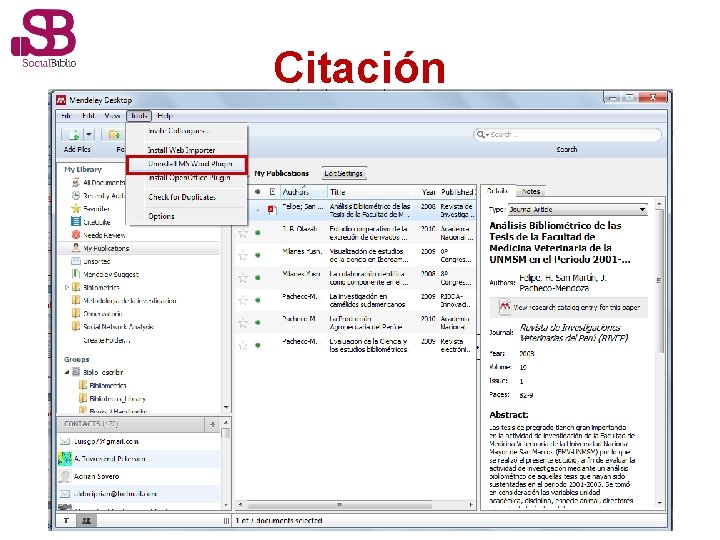Open PDF icon of Análisis Bibliométrico row
This screenshot has width=720, height=540.
pyautogui.click(x=272, y=210)
